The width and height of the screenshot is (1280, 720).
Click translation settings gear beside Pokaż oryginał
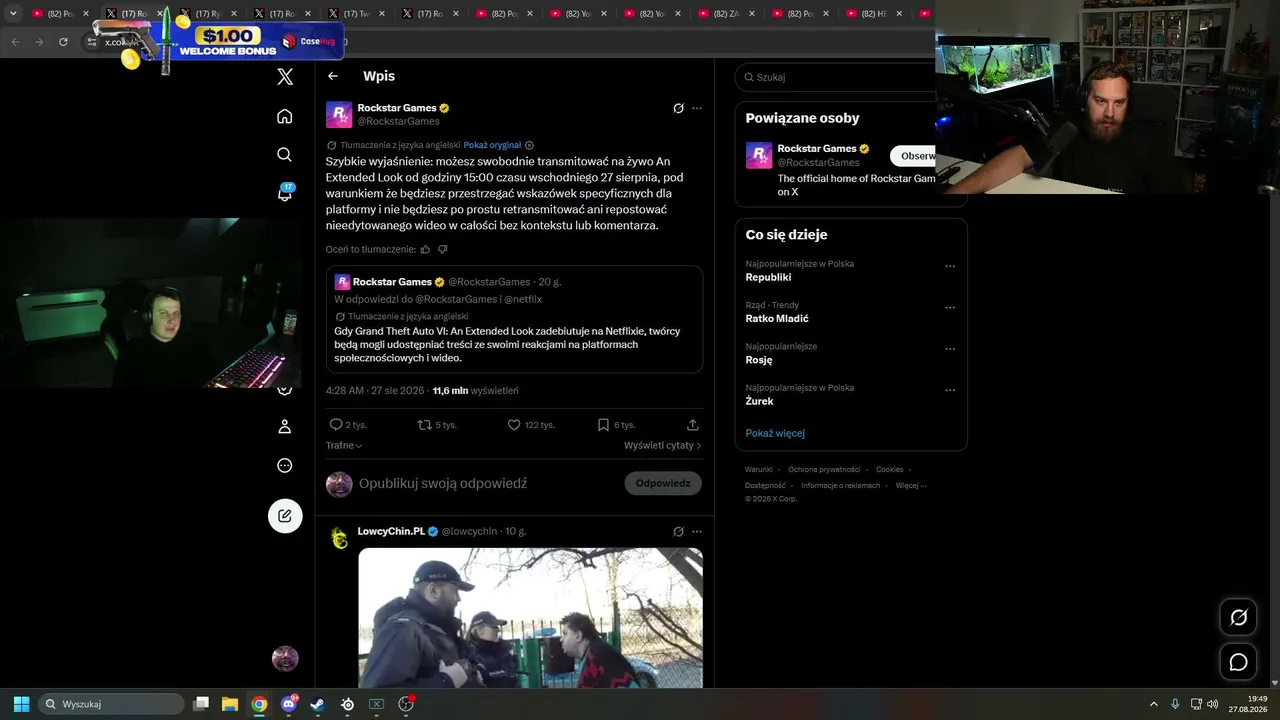(x=530, y=145)
